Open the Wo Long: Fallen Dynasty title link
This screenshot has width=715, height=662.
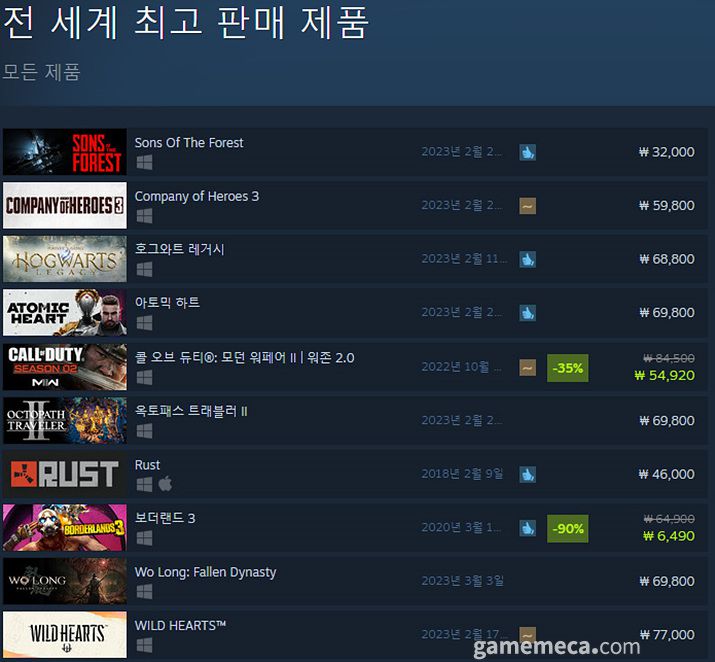tap(205, 572)
